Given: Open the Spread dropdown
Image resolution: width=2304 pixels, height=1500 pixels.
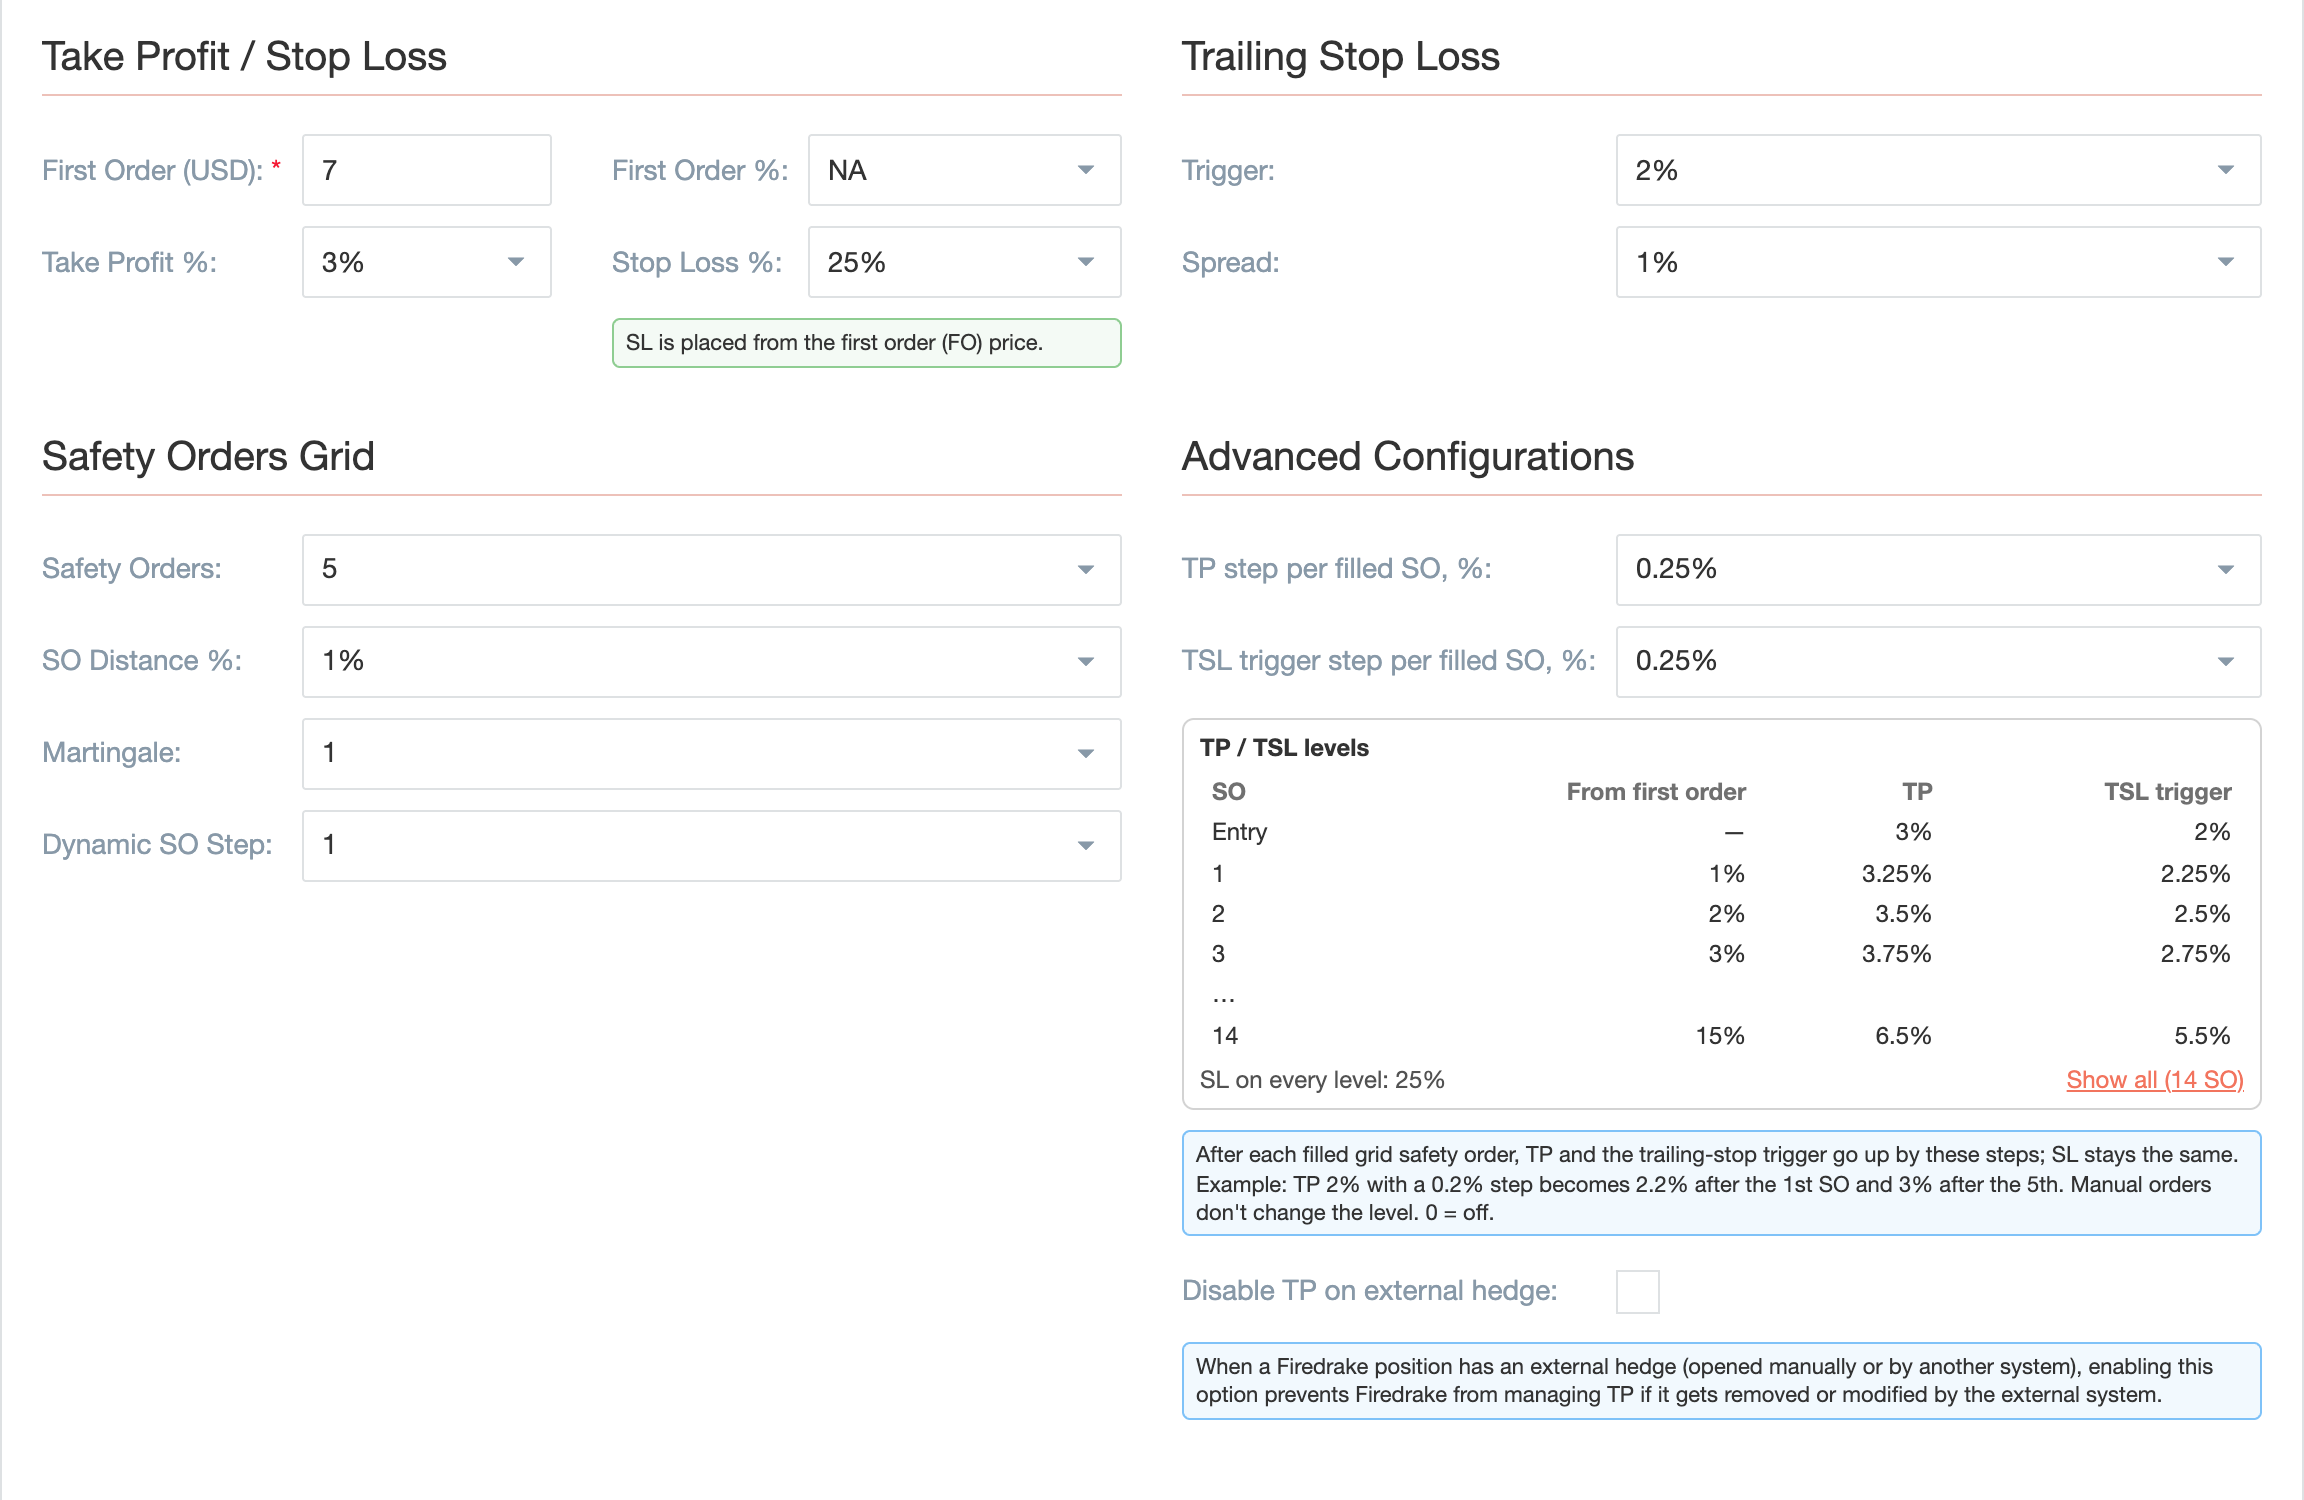Looking at the screenshot, I should coord(1938,262).
